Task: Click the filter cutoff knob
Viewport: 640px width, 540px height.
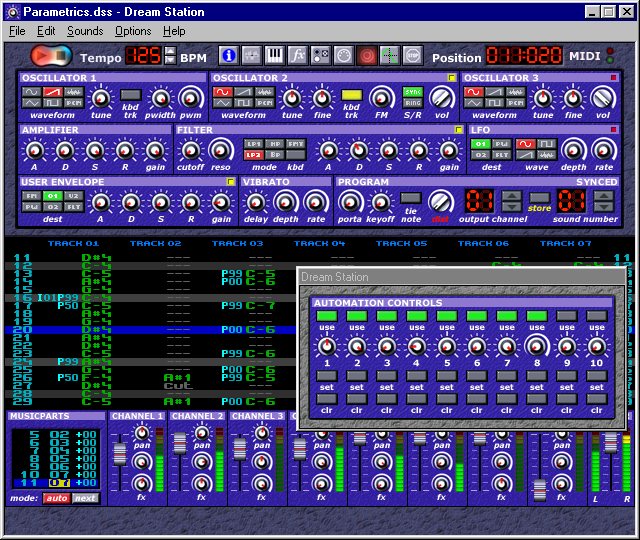Action: pyautogui.click(x=191, y=151)
